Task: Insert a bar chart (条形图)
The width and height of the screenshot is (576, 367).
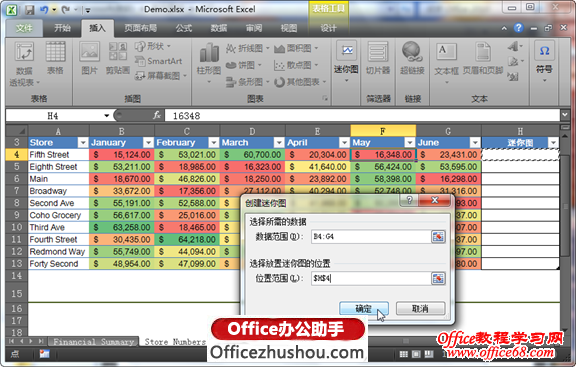Action: pos(247,82)
